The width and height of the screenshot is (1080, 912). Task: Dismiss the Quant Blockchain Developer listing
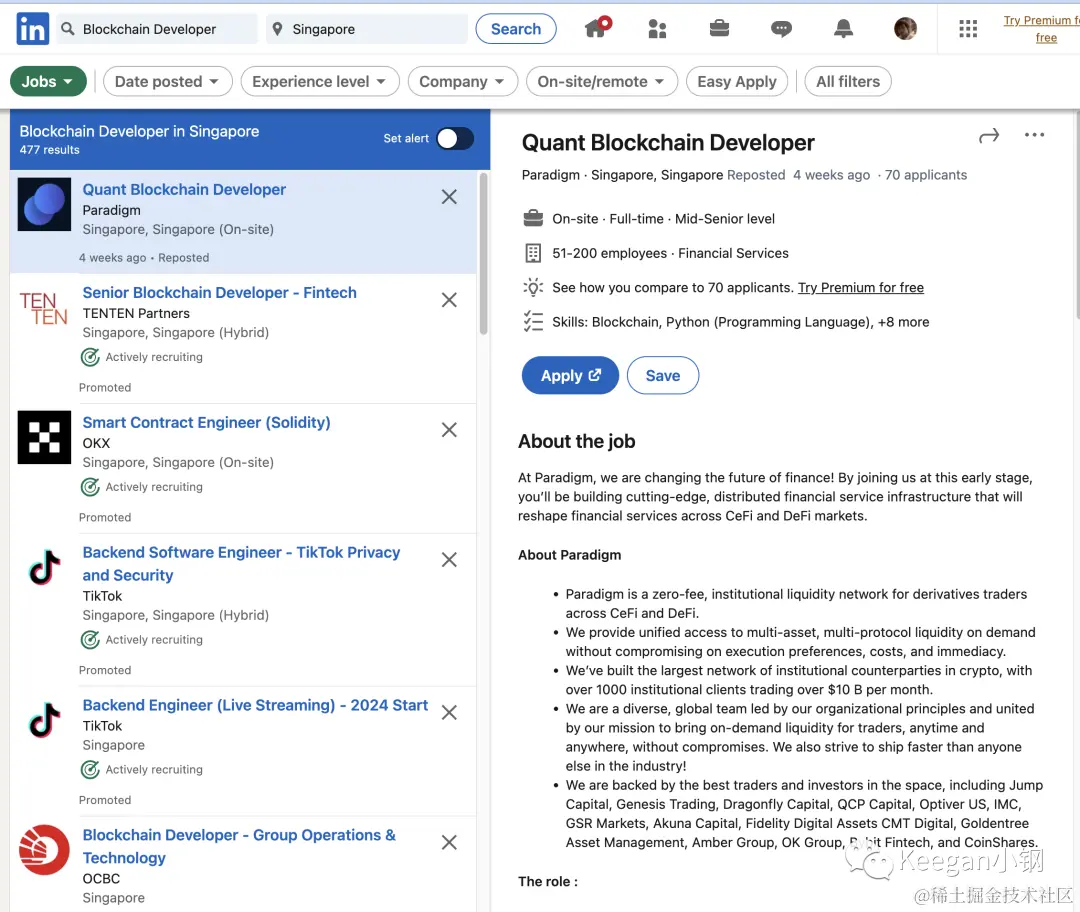(449, 197)
